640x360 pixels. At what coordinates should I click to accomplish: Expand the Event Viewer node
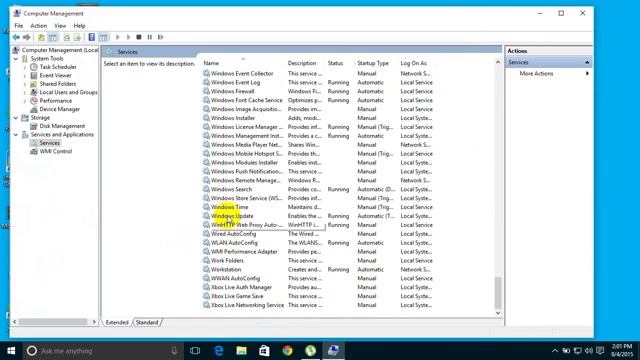(24, 76)
